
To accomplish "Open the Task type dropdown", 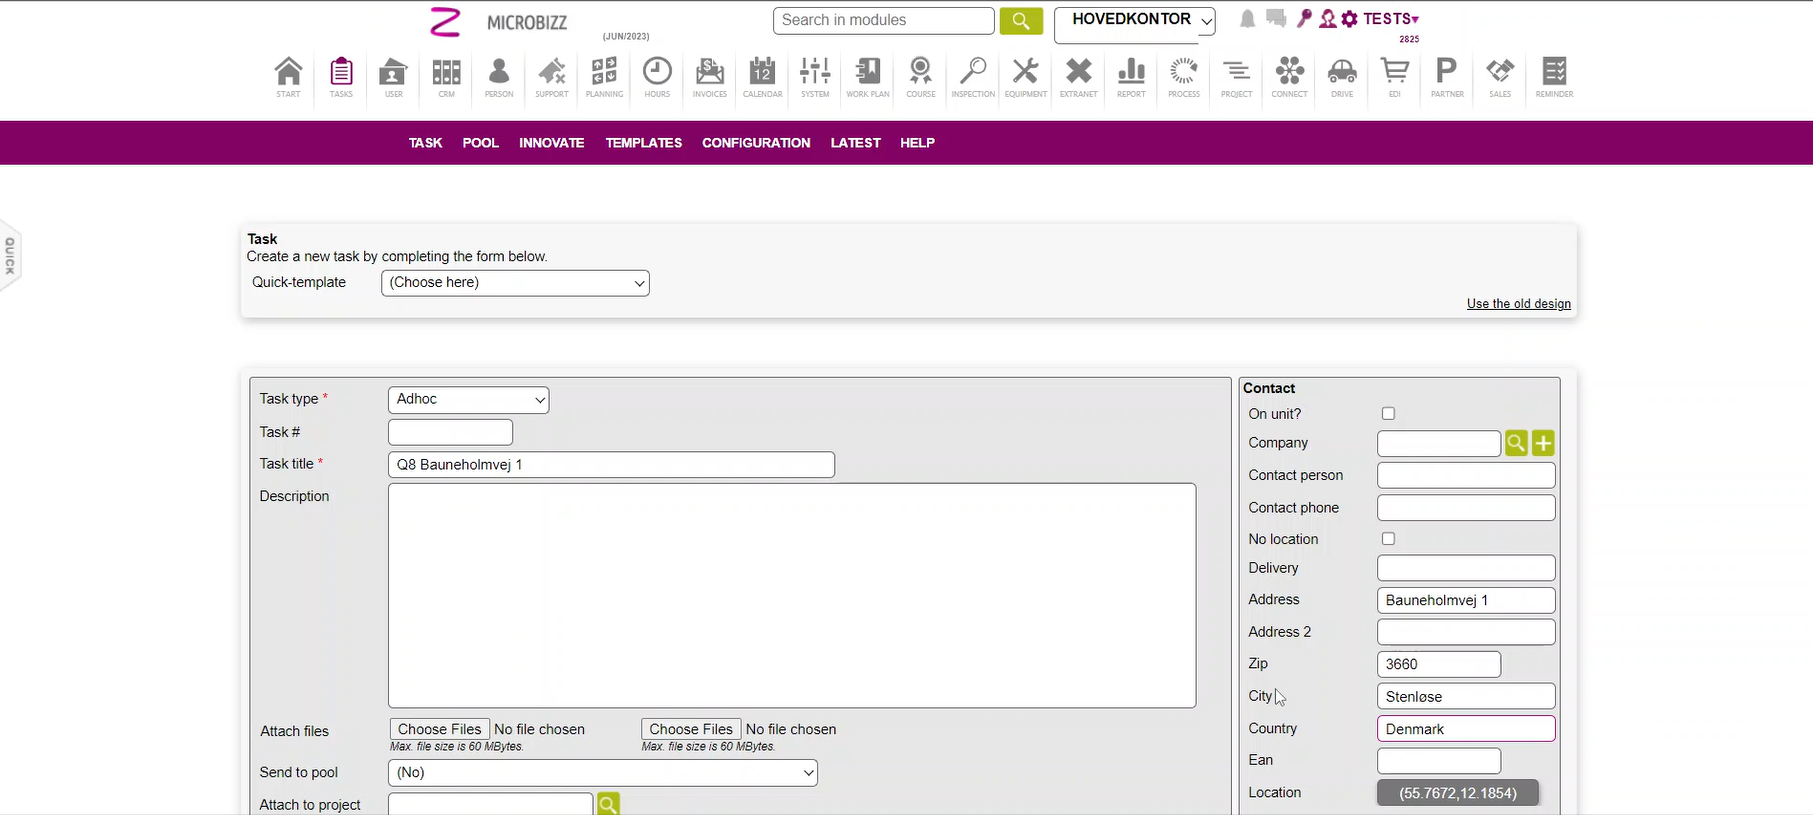I will click(x=468, y=400).
